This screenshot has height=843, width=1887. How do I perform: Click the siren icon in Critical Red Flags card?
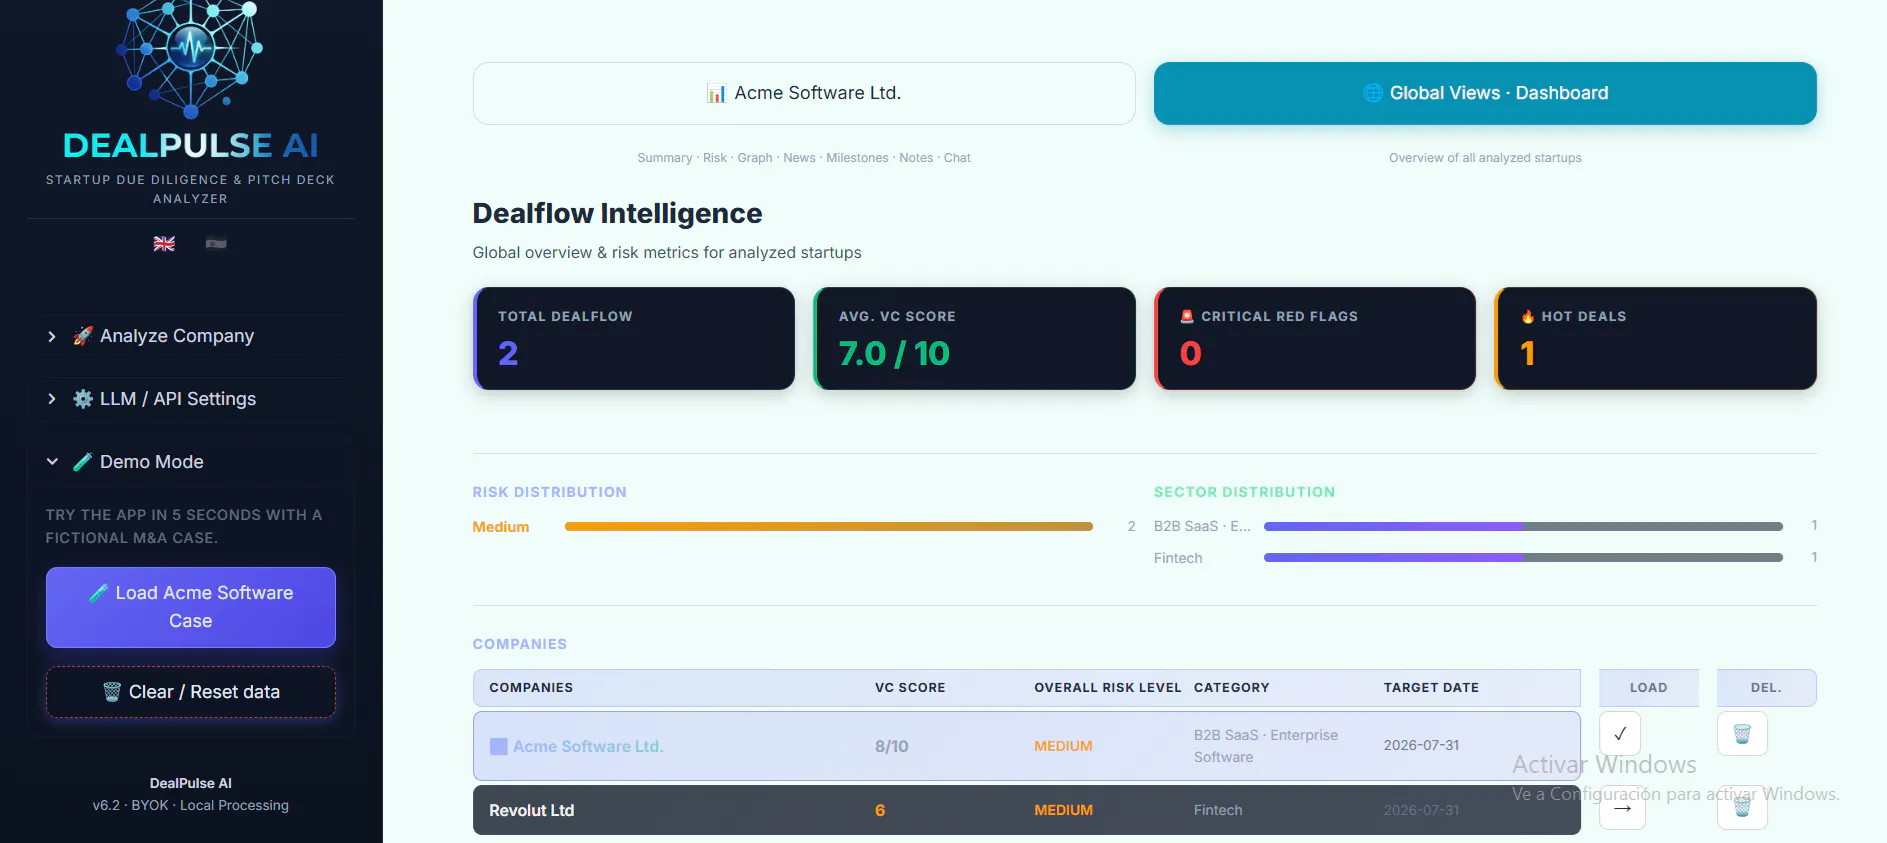pos(1187,316)
